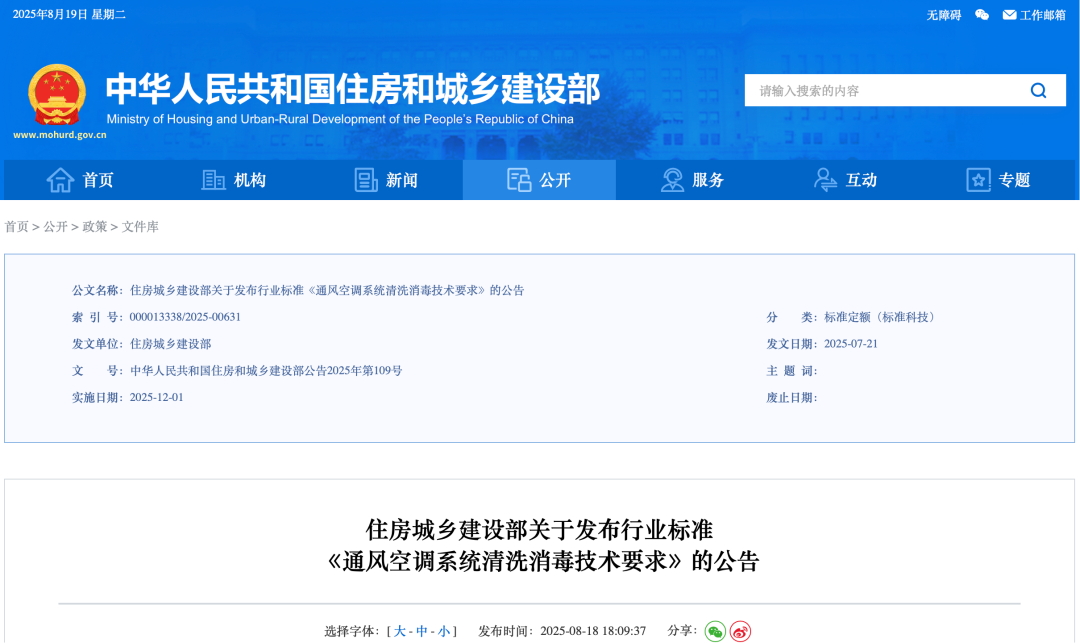1080x643 pixels.
Task: Set font size to 大
Action: [399, 631]
